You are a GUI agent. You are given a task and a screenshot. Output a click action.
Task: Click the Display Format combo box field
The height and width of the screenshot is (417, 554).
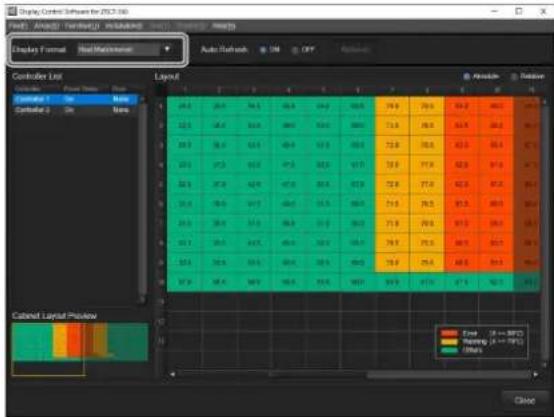coord(125,49)
